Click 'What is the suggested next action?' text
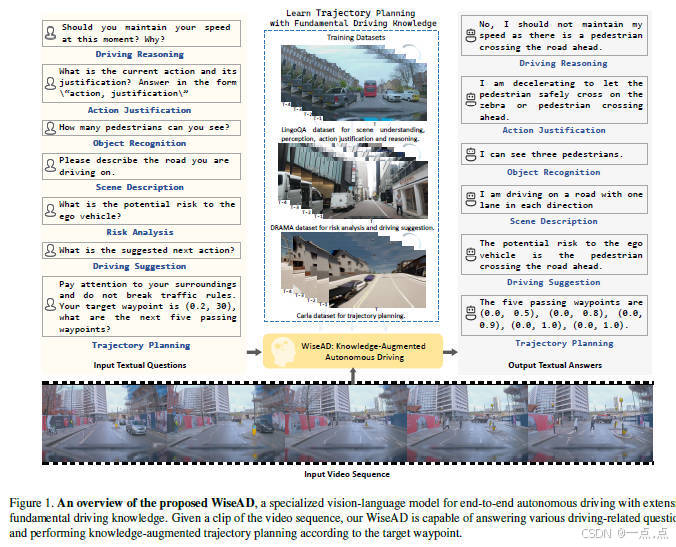 147,250
